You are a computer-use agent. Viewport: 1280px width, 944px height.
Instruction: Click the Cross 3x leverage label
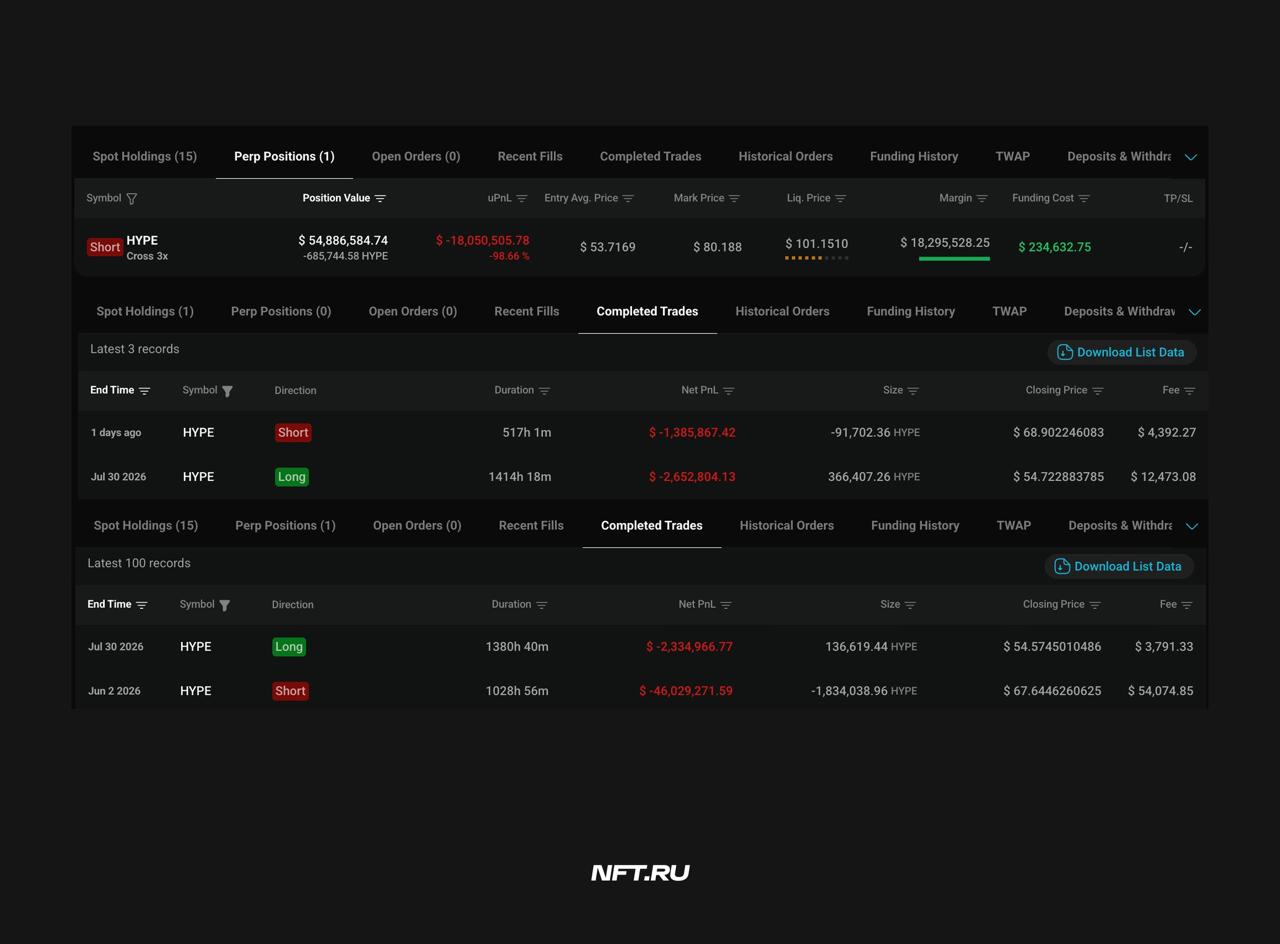coord(147,256)
